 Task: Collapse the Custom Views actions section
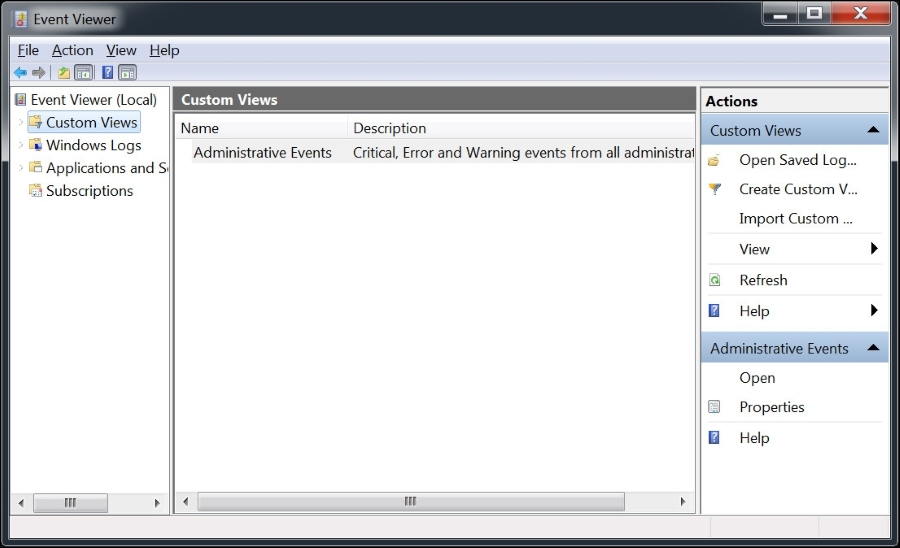873,130
